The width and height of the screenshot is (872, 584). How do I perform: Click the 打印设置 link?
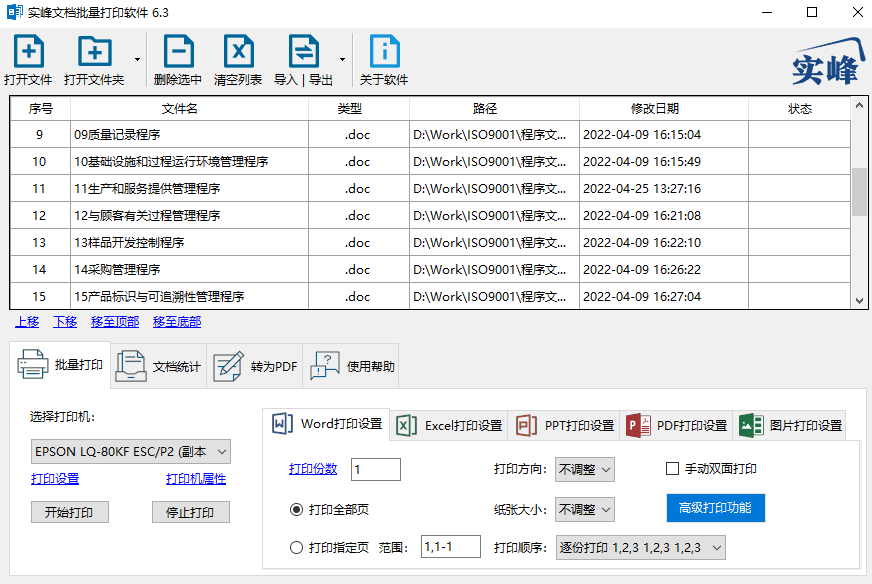(x=55, y=478)
